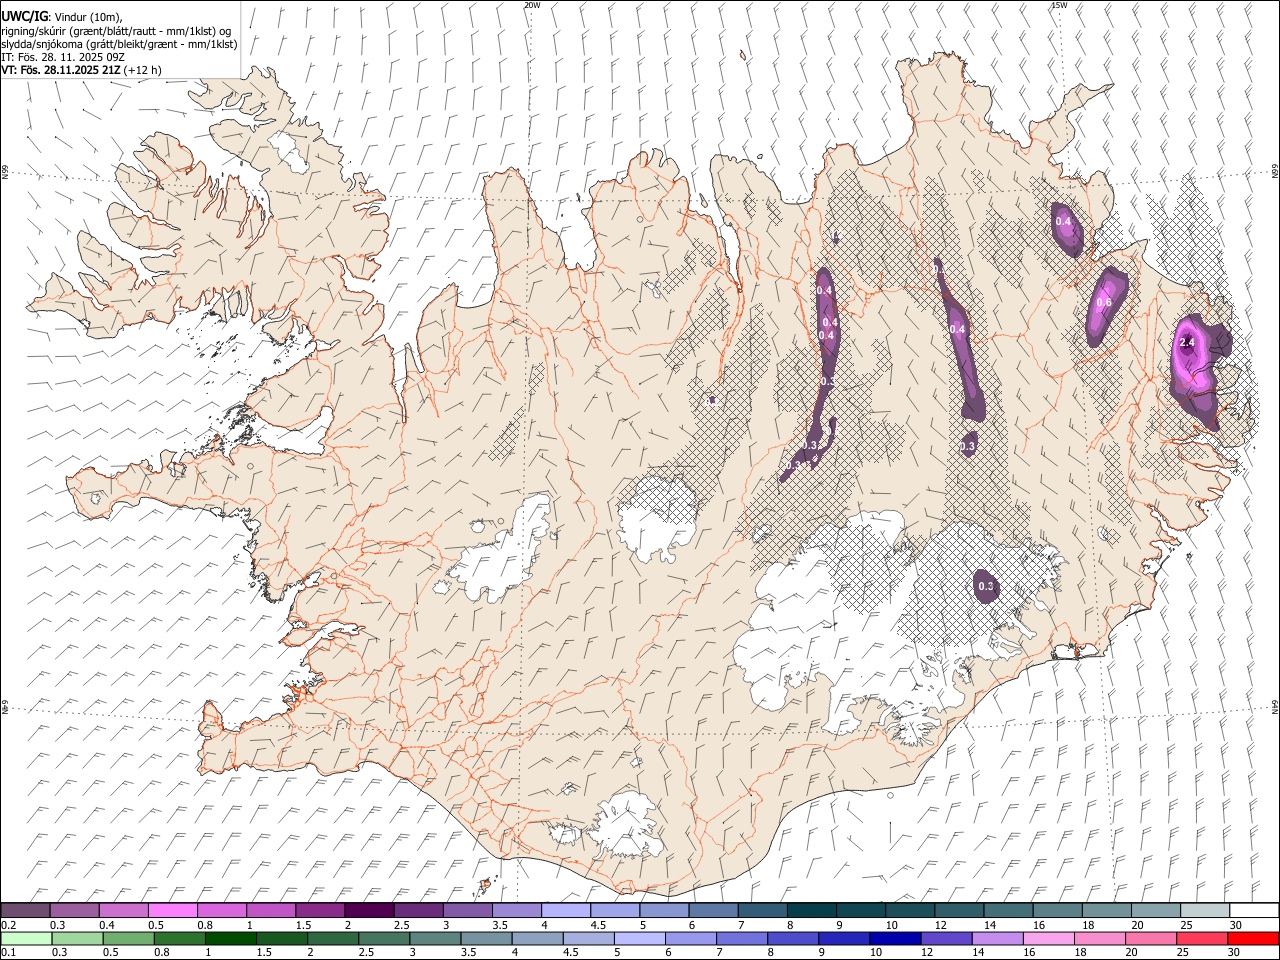The width and height of the screenshot is (1280, 960).
Task: Click the 0.4 value on the northeastern purple blob
Action: (1063, 221)
